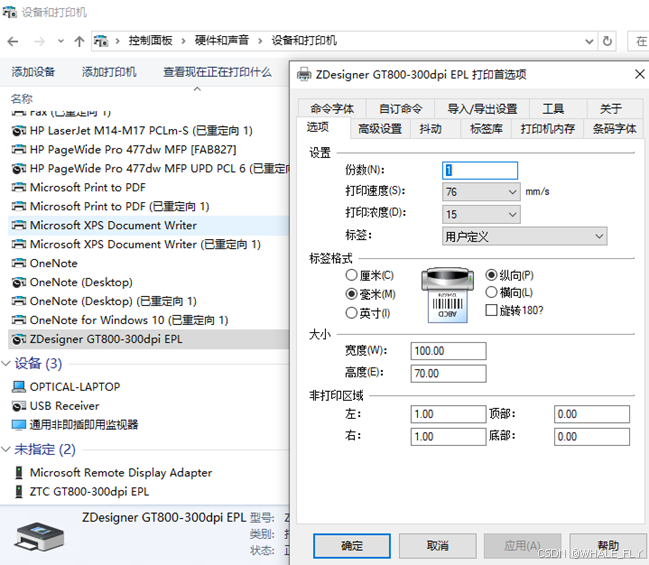Switch to the 自订命令 tab
Image resolution: width=649 pixels, height=565 pixels.
(401, 109)
